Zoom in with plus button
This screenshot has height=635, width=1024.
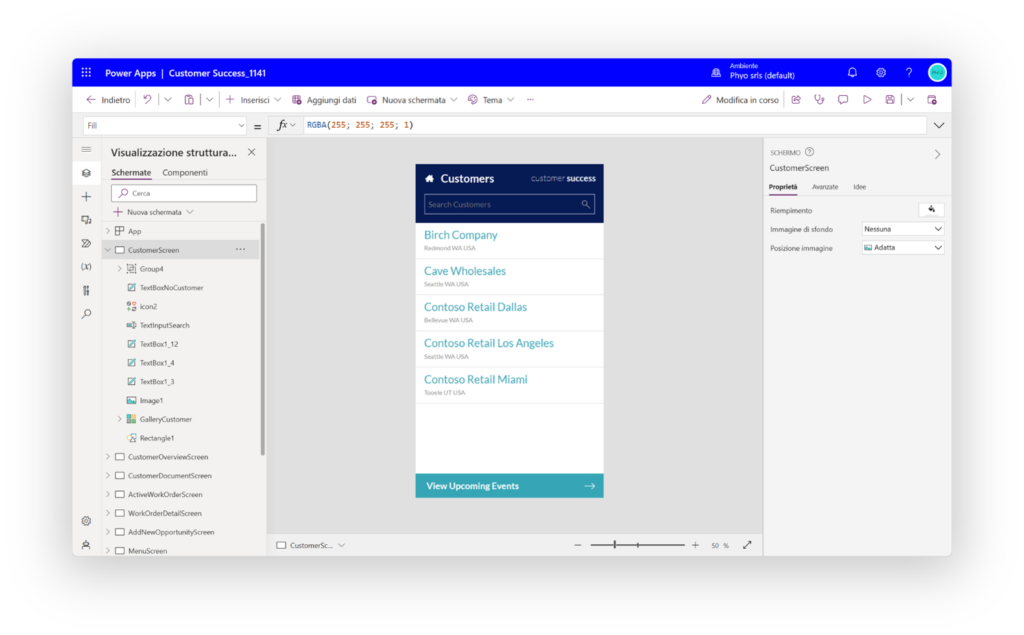click(x=695, y=545)
